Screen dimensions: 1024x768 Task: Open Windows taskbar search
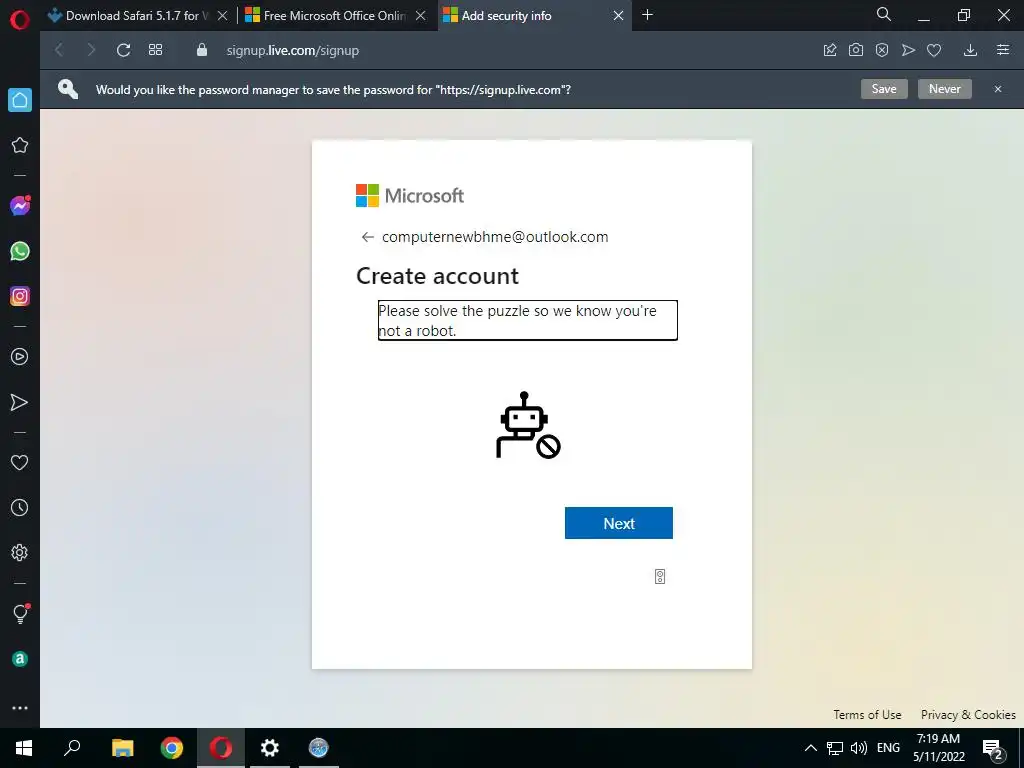tap(72, 748)
